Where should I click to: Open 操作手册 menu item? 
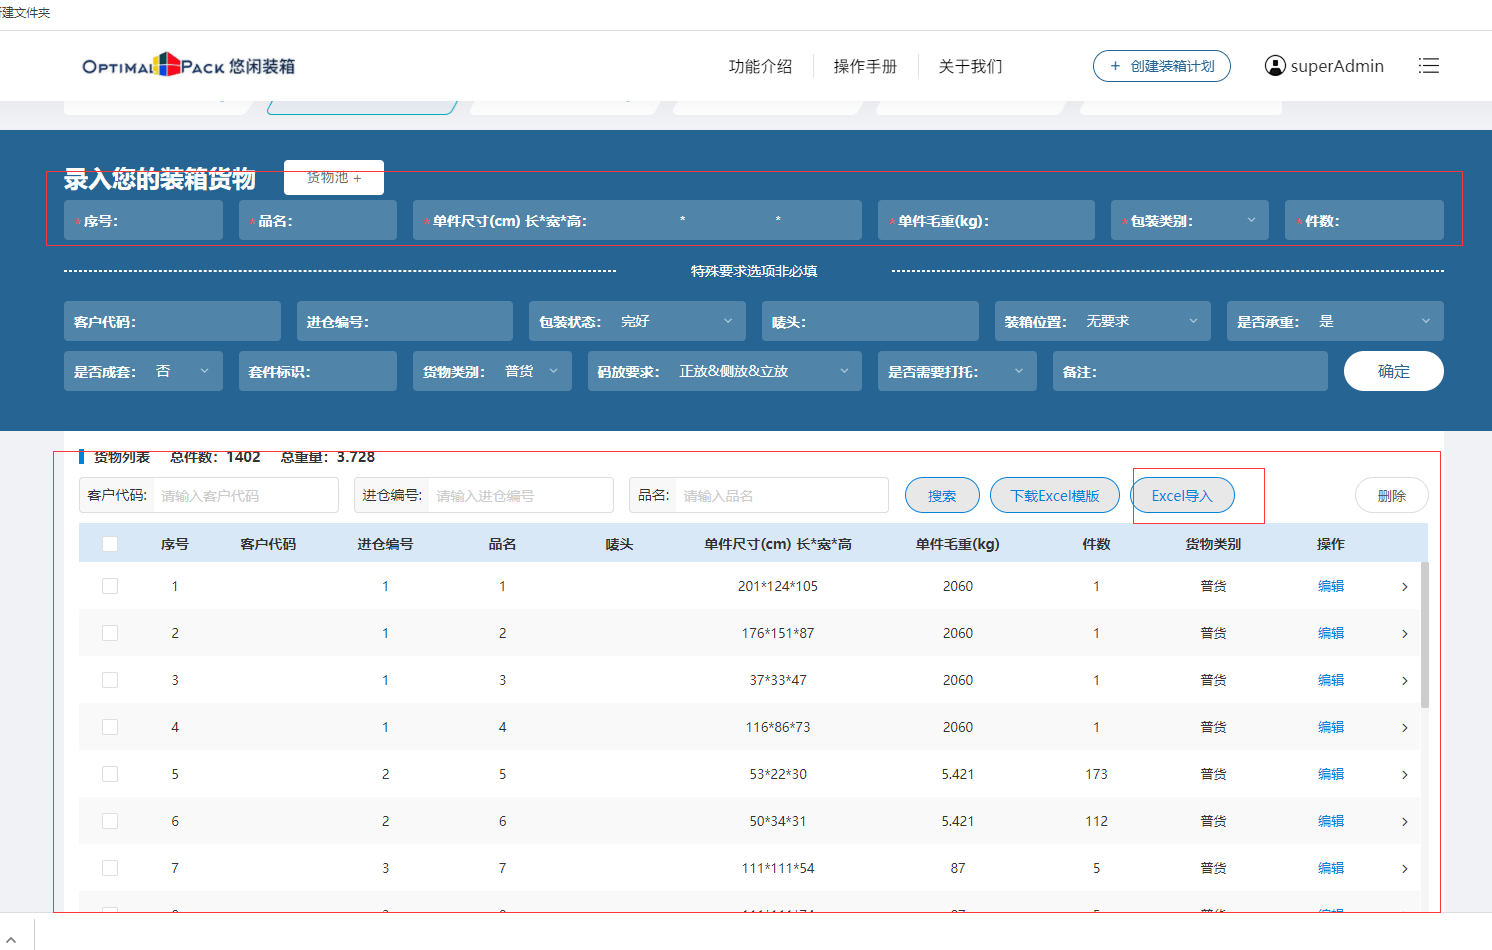[865, 66]
